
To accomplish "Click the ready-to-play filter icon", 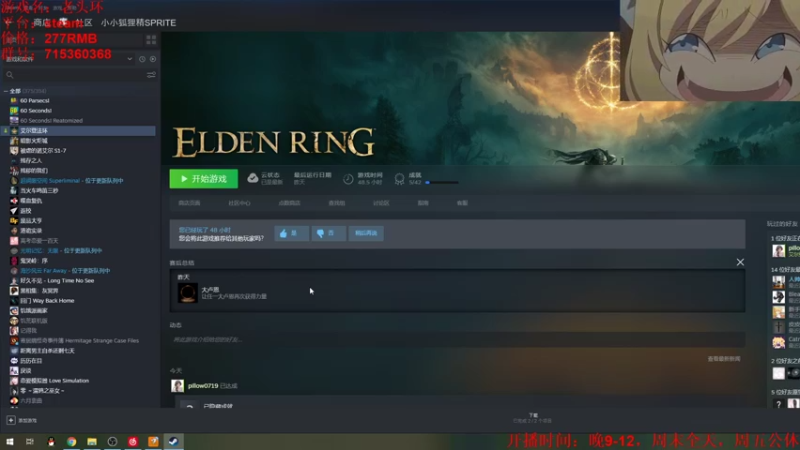I will point(153,59).
